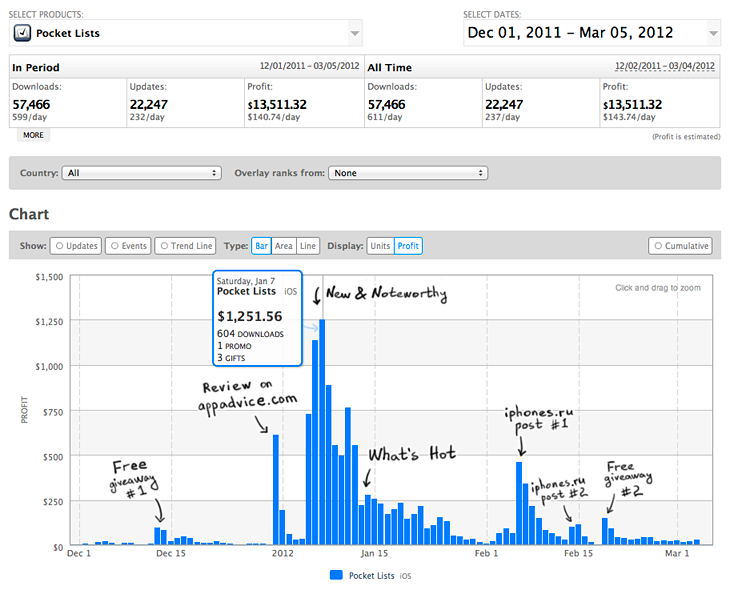
Task: Click the Mar 1 axis label
Action: coord(677,553)
